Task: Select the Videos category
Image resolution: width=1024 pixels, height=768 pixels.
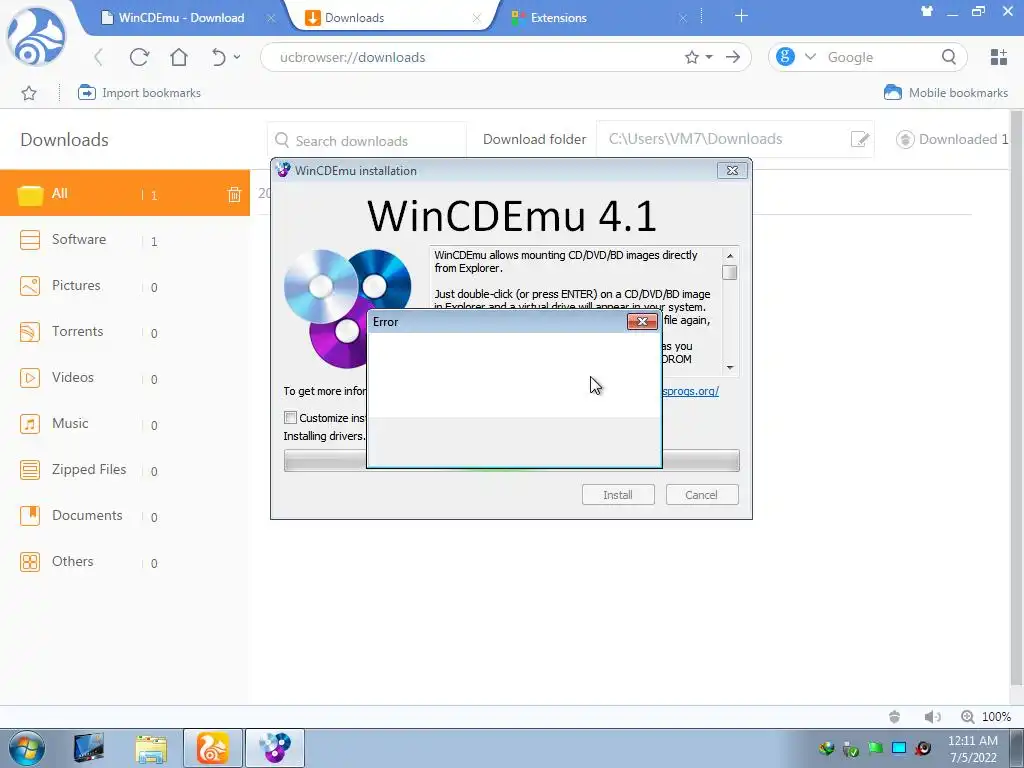Action: point(125,377)
